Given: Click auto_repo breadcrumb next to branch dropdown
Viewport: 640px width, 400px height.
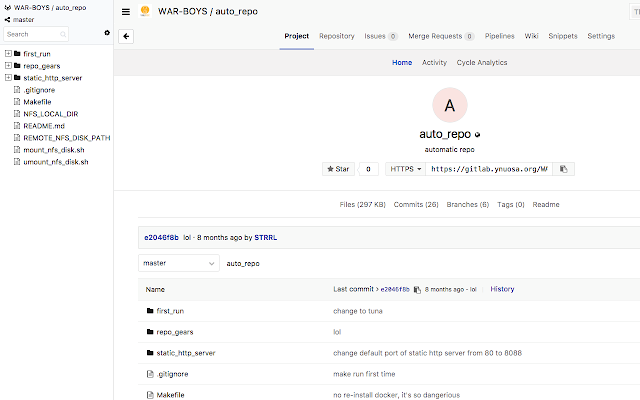Looking at the screenshot, I should 243,264.
